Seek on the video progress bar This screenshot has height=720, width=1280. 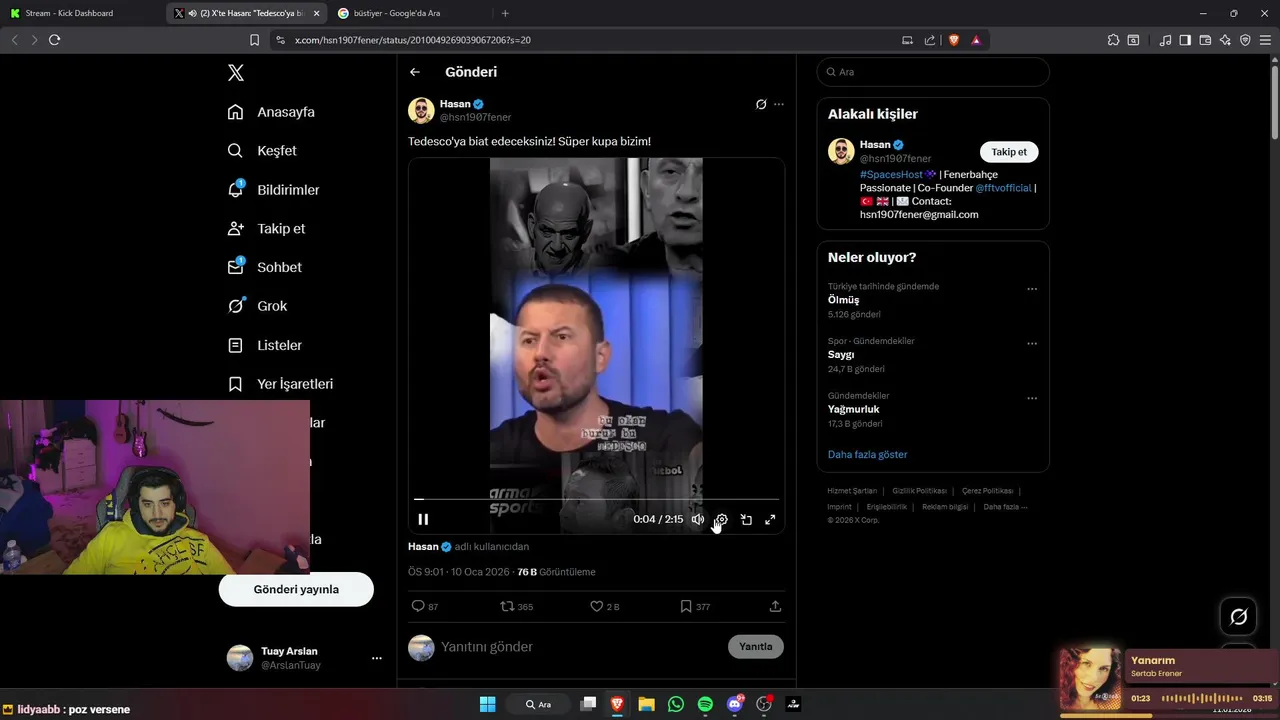click(x=596, y=498)
